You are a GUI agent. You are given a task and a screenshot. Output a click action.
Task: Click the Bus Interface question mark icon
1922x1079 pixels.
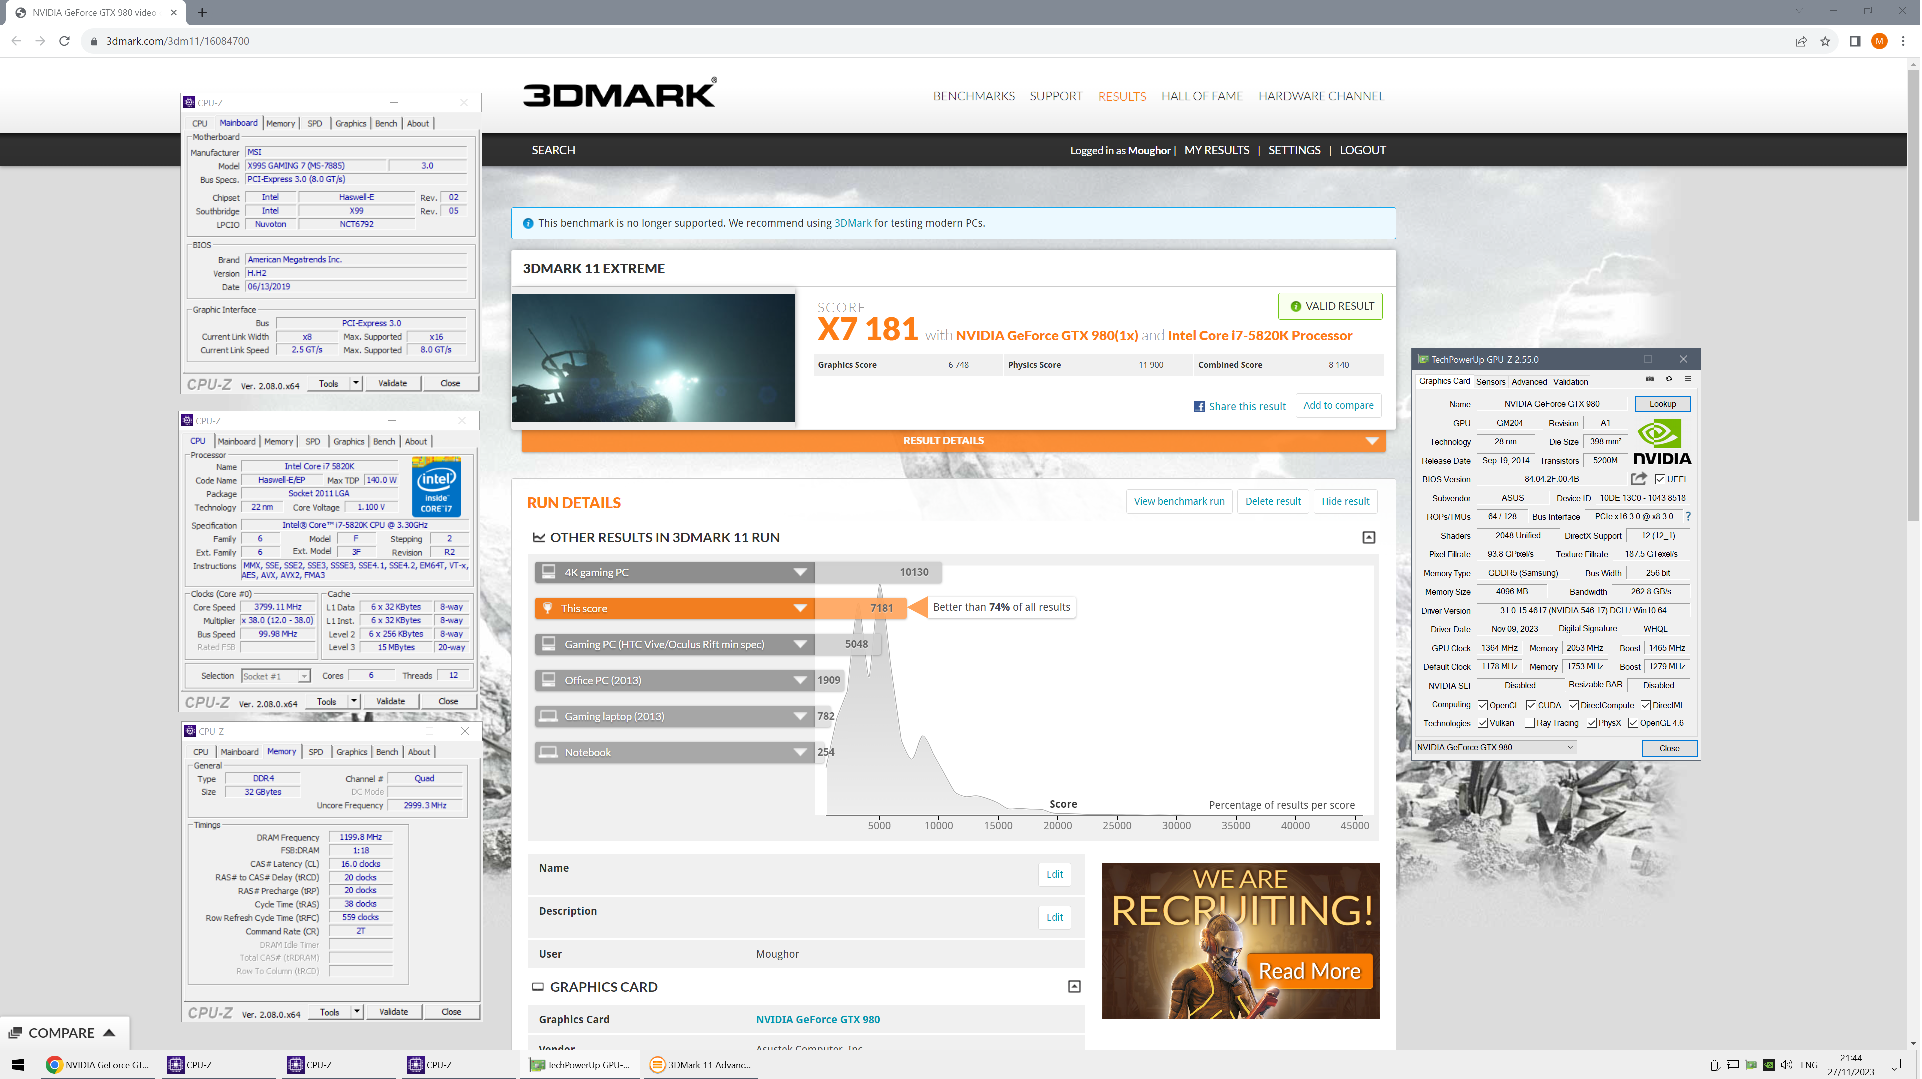pos(1689,517)
